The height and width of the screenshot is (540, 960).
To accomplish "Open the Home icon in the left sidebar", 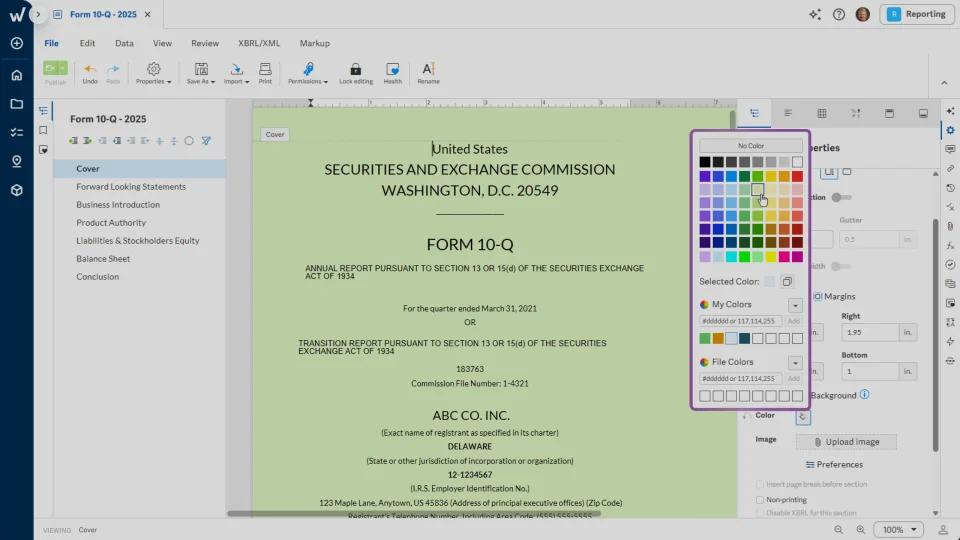I will 16,75.
